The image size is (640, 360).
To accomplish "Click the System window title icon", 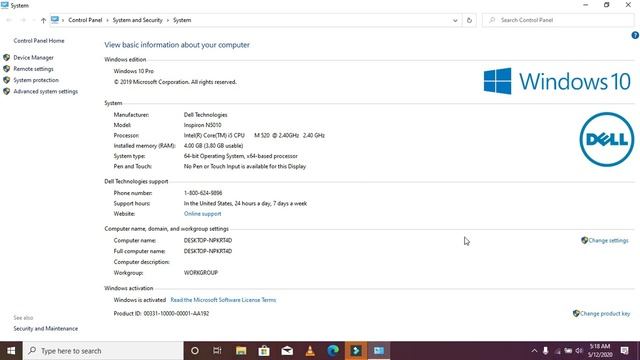I will coord(4,5).
